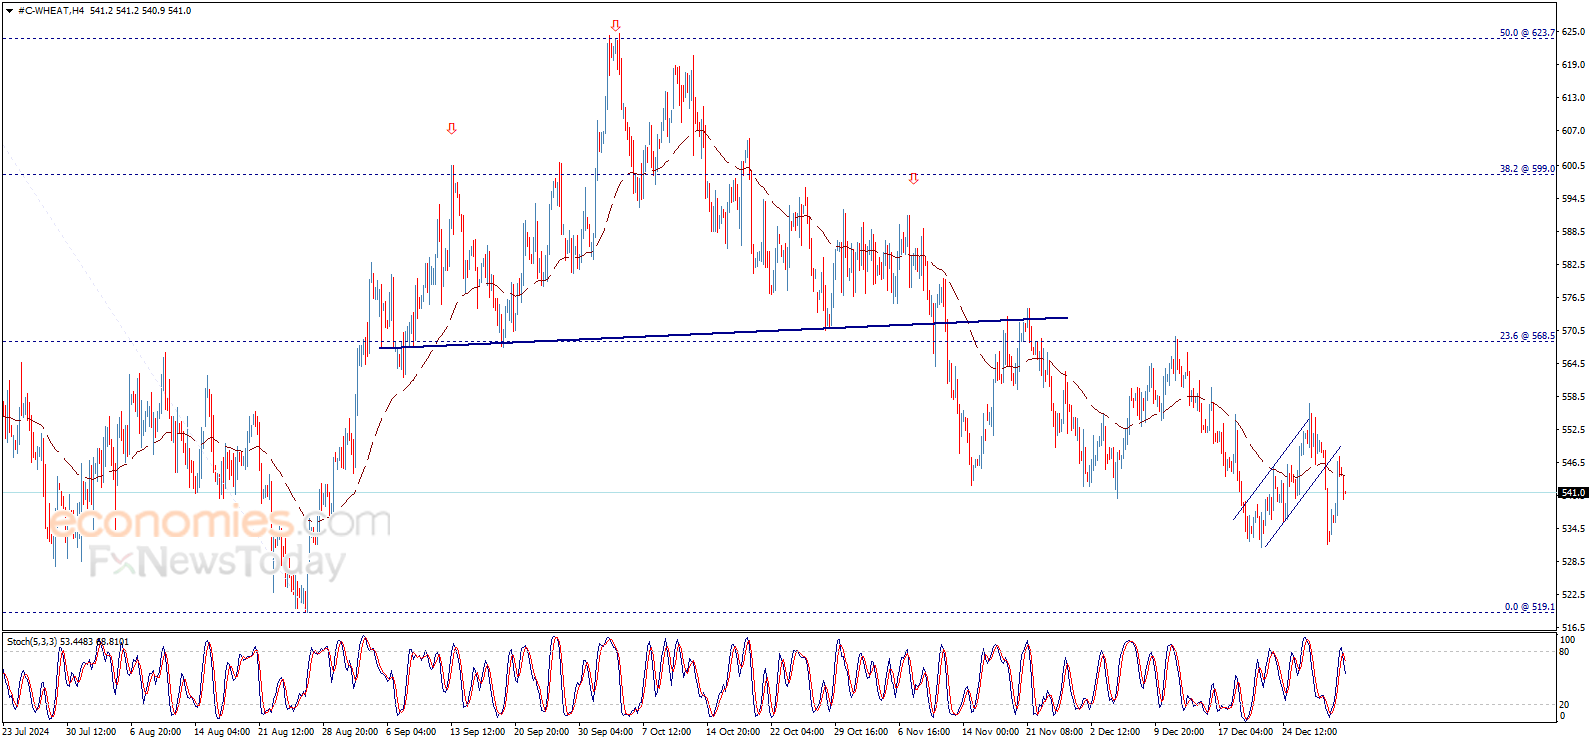Click the 24 Dec 12:00 time label

point(1310,732)
